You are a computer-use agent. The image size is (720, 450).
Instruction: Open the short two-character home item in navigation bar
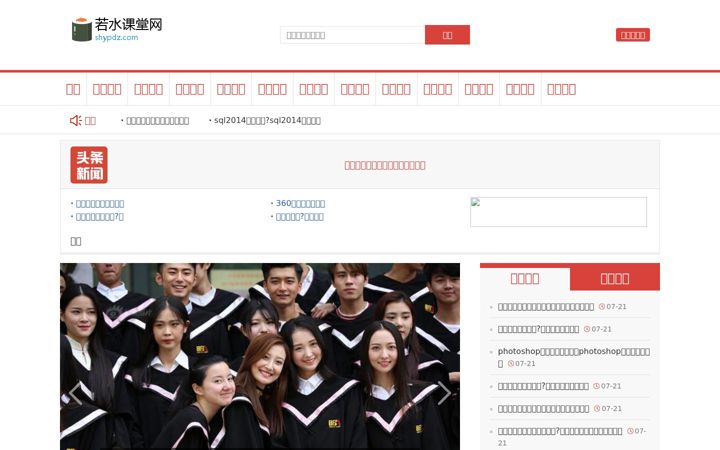point(73,89)
